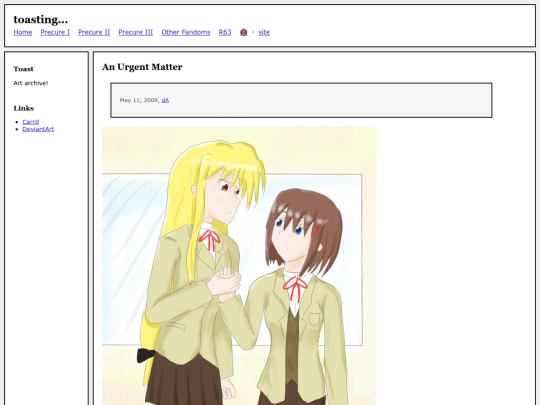Click the 'Links' sidebar heading
540x405 pixels.
[x=24, y=108]
